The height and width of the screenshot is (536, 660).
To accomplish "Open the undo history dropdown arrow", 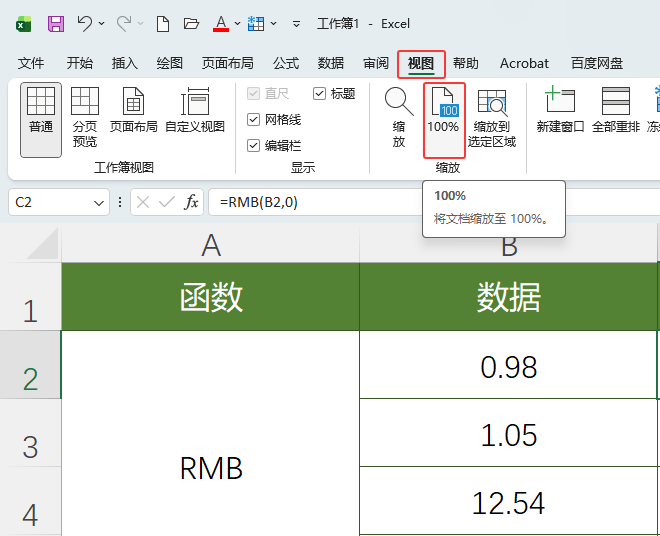I will click(x=101, y=24).
